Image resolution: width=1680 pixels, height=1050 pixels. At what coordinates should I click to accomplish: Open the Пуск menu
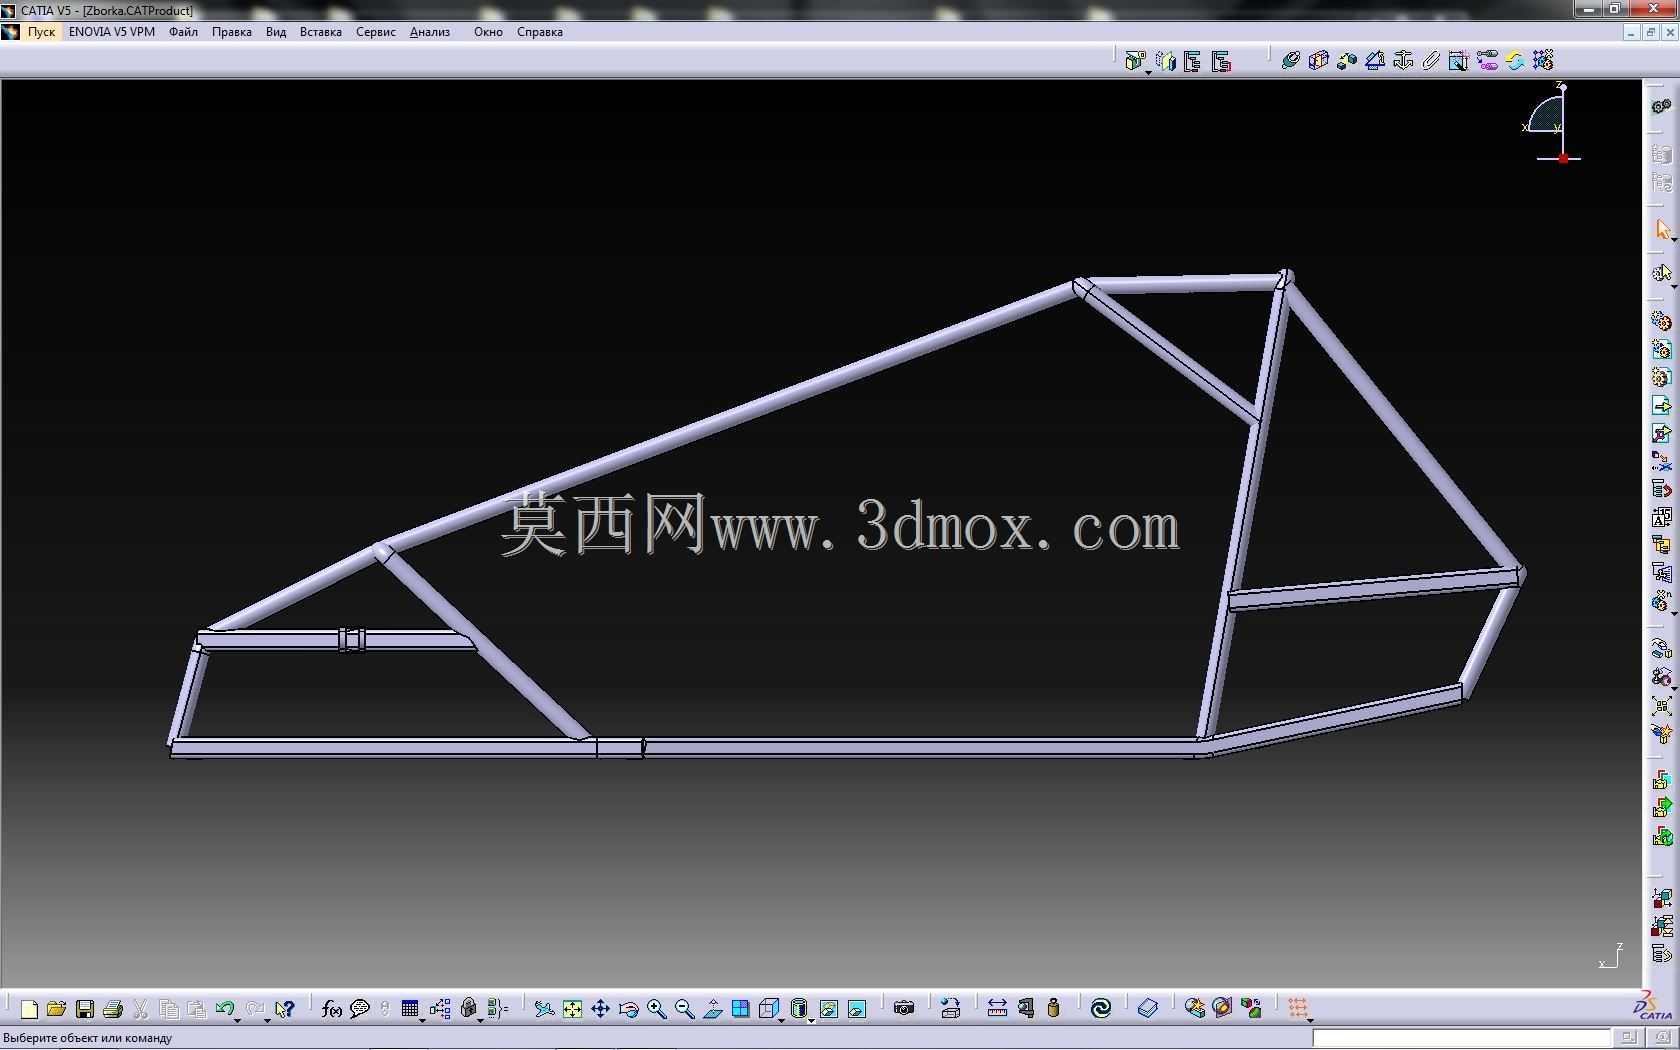(41, 32)
